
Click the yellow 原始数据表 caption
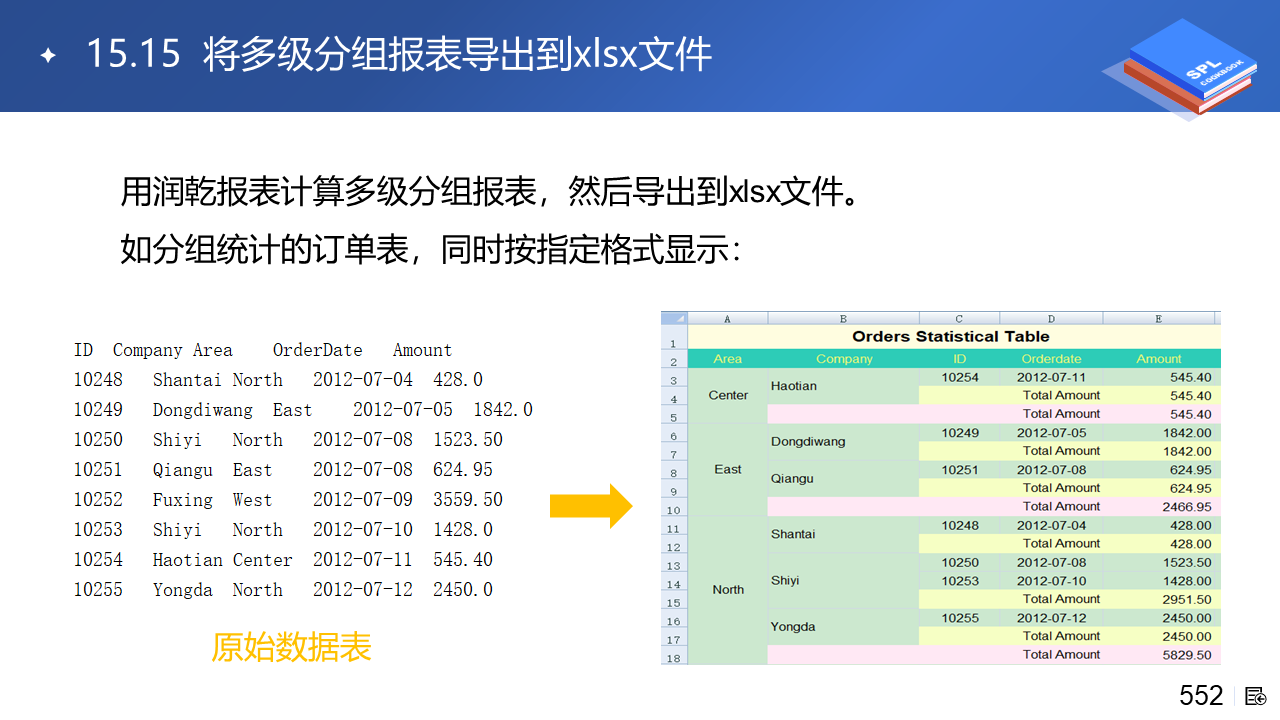click(291, 647)
